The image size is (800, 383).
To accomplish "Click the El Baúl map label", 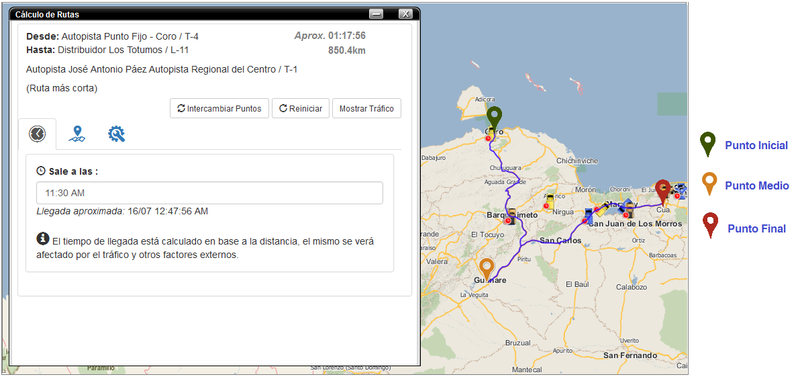I will [578, 284].
